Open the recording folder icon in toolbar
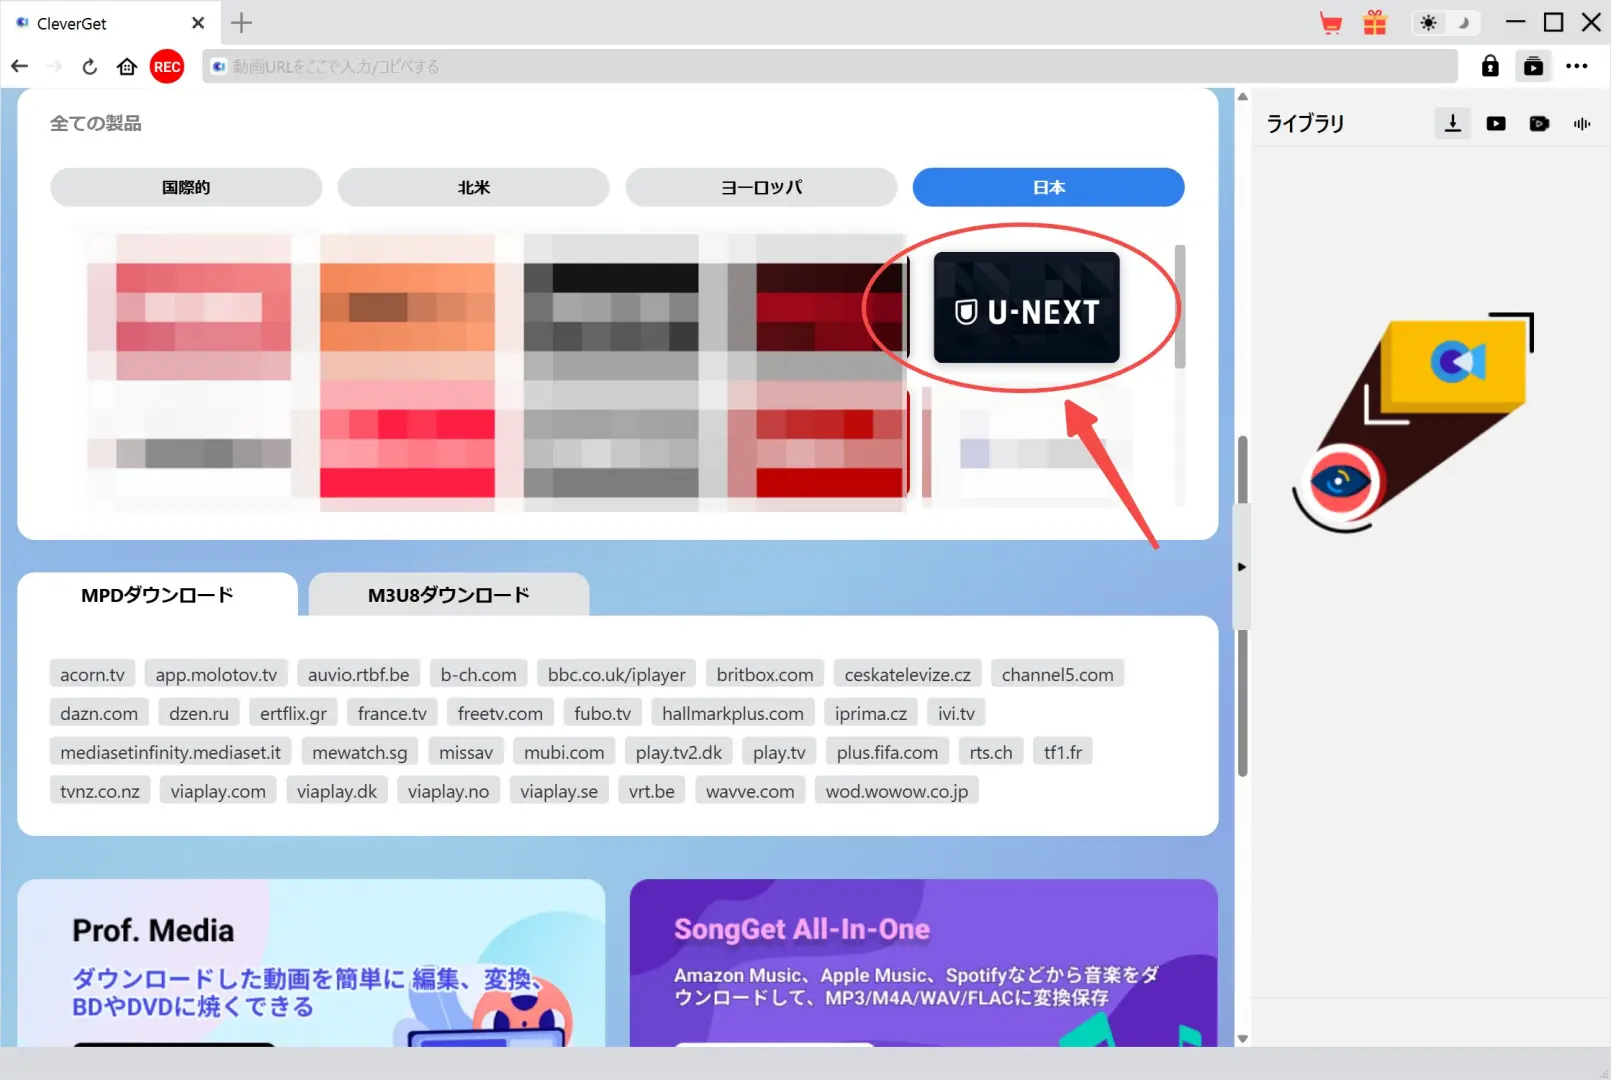The width and height of the screenshot is (1611, 1080). 1533,66
